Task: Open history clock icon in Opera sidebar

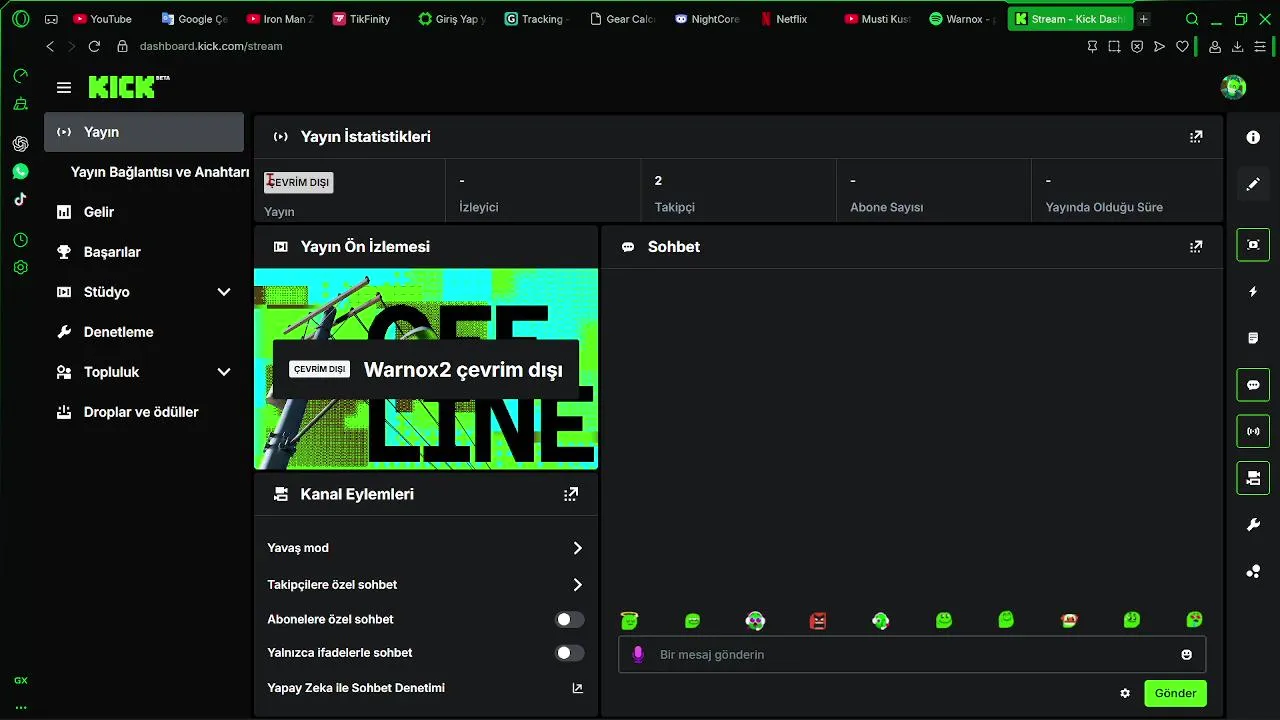Action: 20,240
